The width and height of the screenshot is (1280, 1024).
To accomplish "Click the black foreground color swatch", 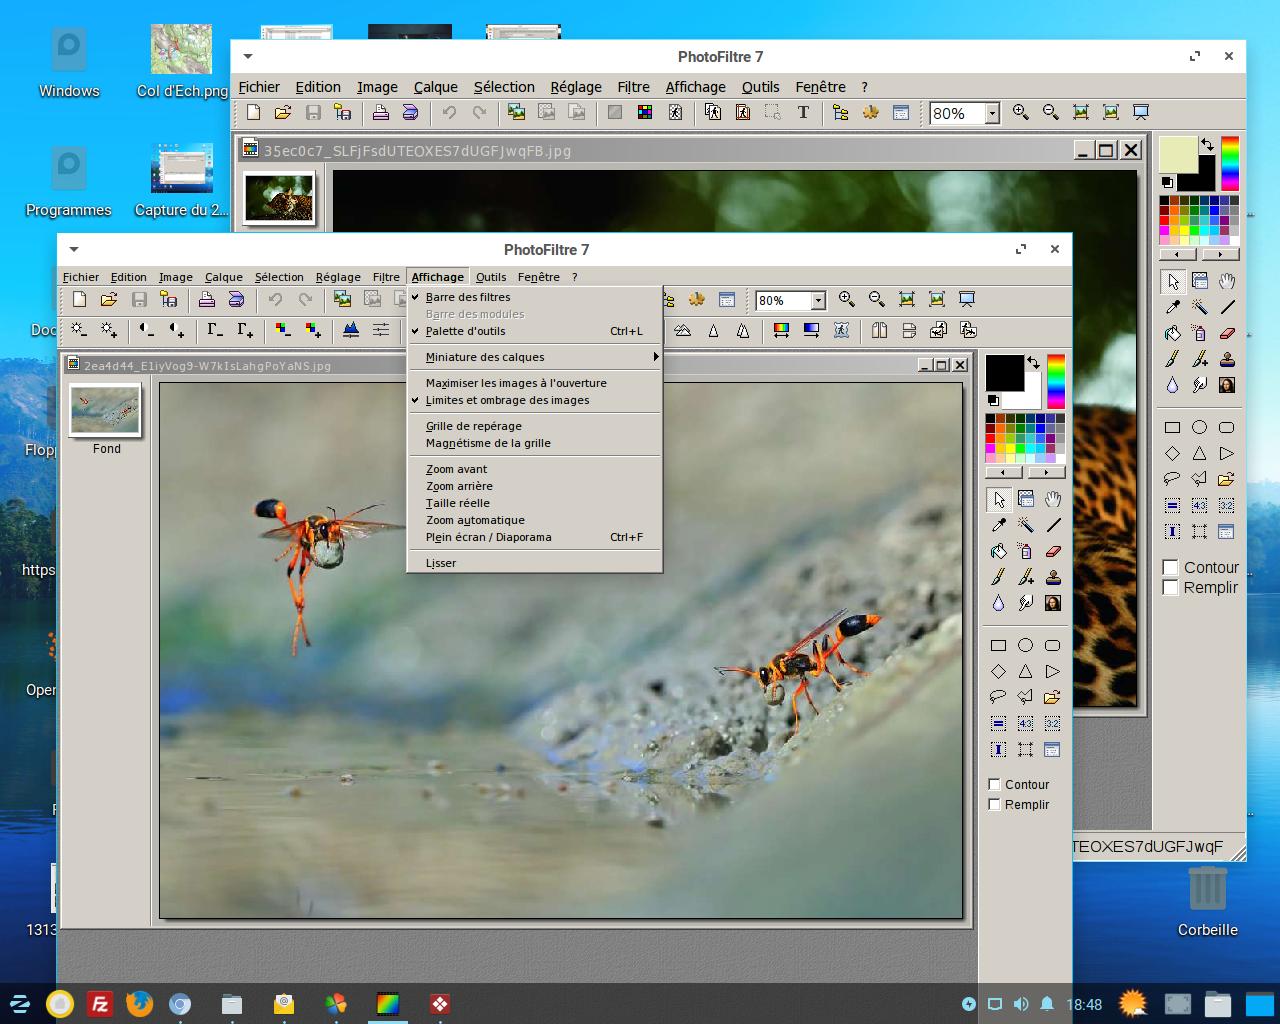I will tap(1003, 372).
